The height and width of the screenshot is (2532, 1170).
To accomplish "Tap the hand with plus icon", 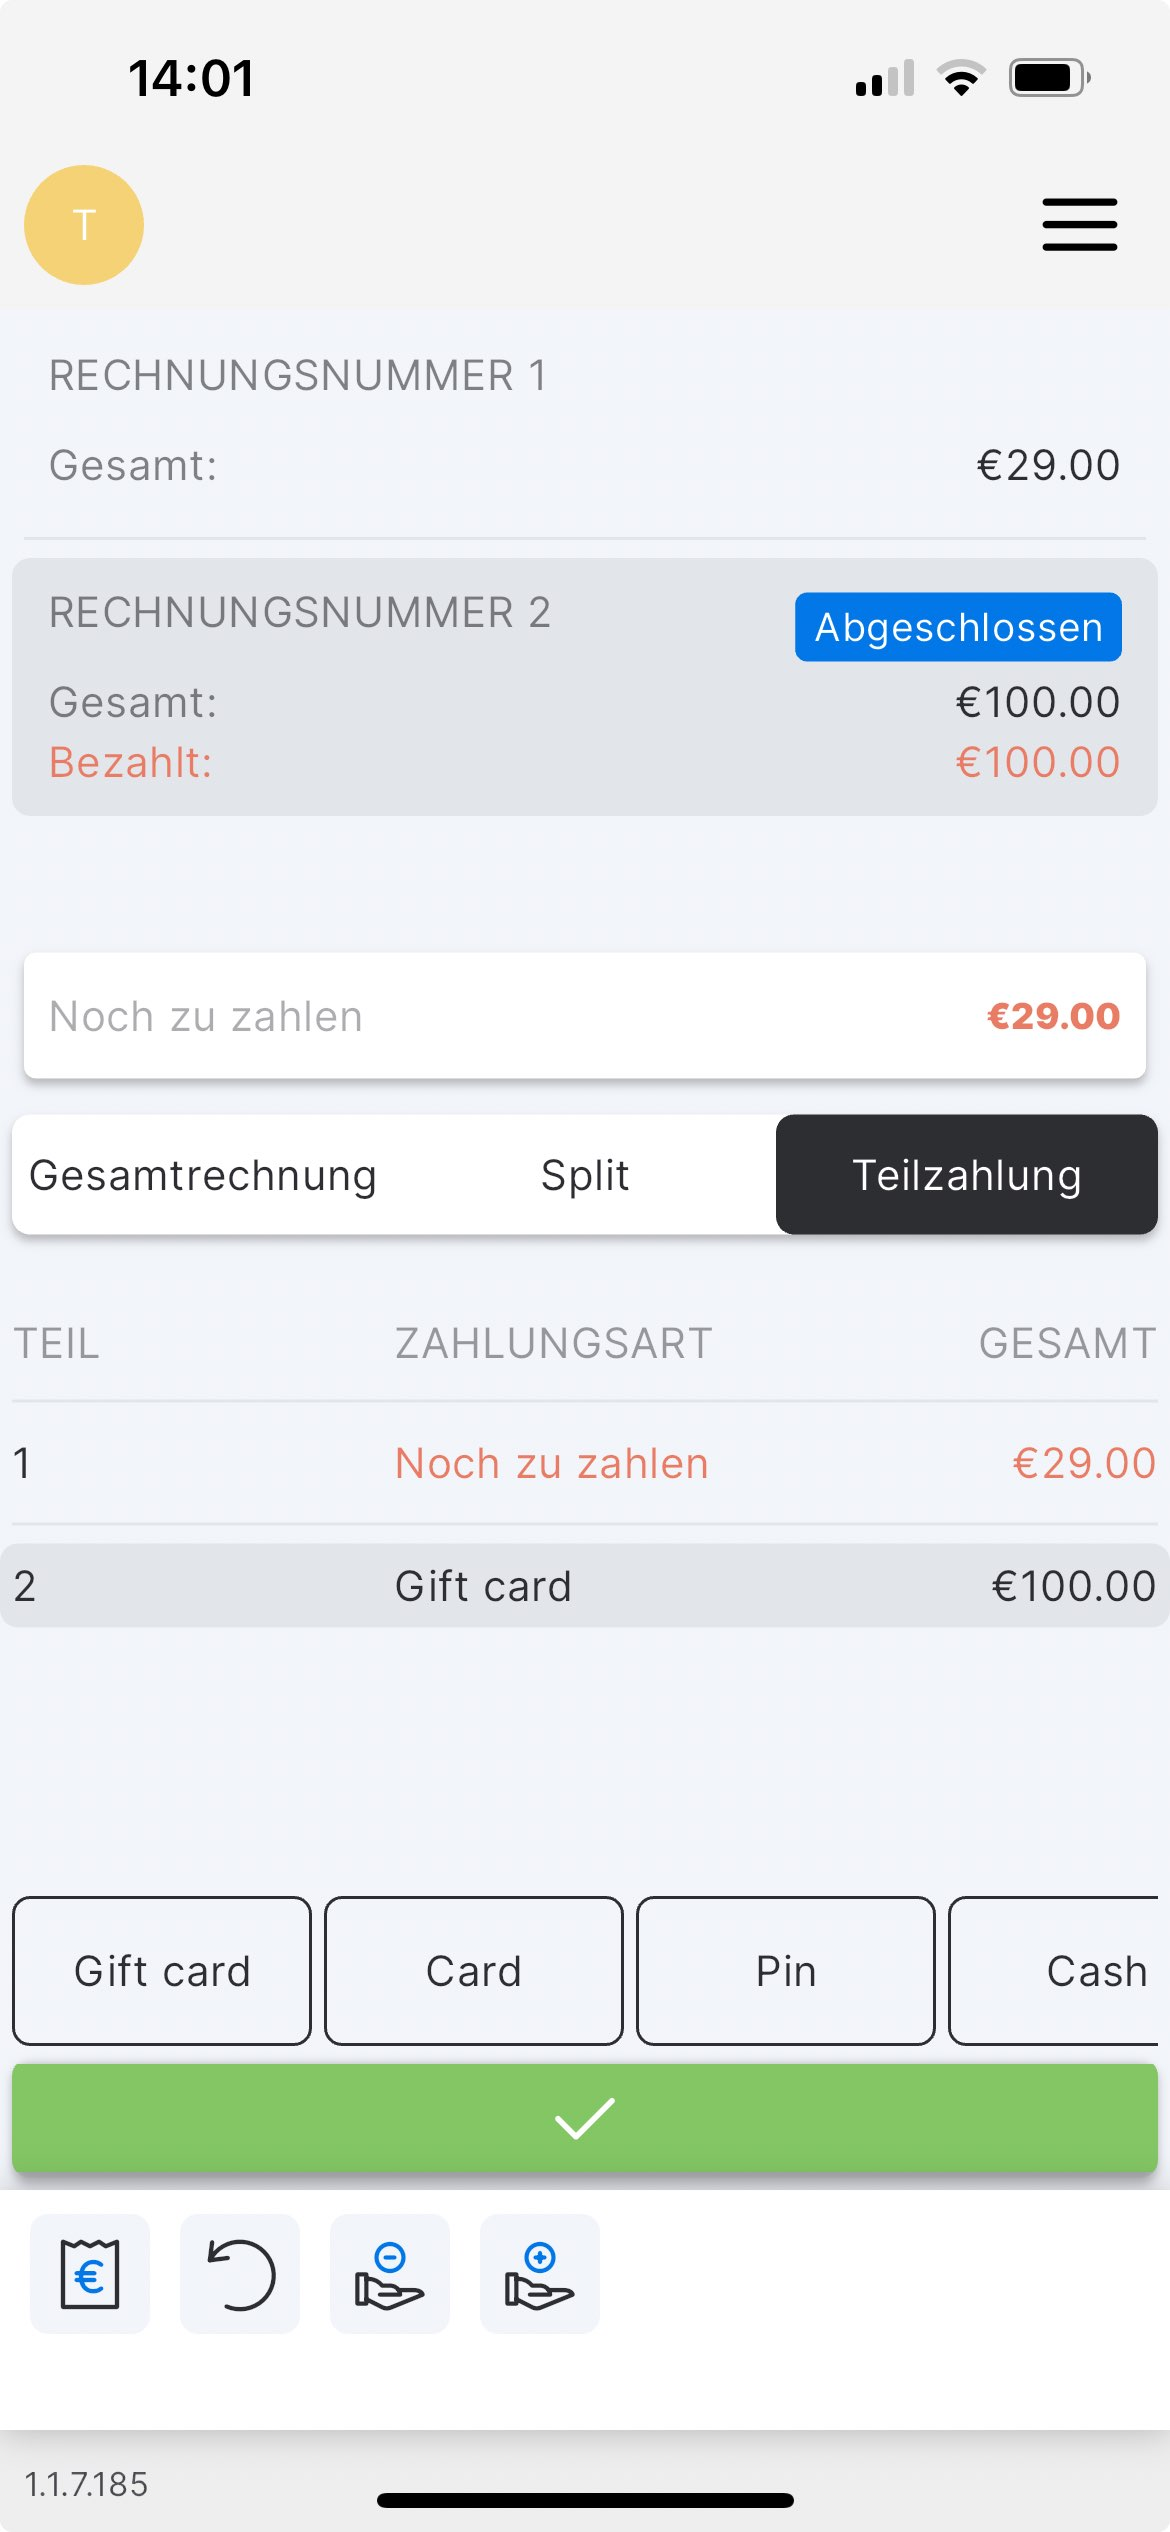I will coord(540,2274).
